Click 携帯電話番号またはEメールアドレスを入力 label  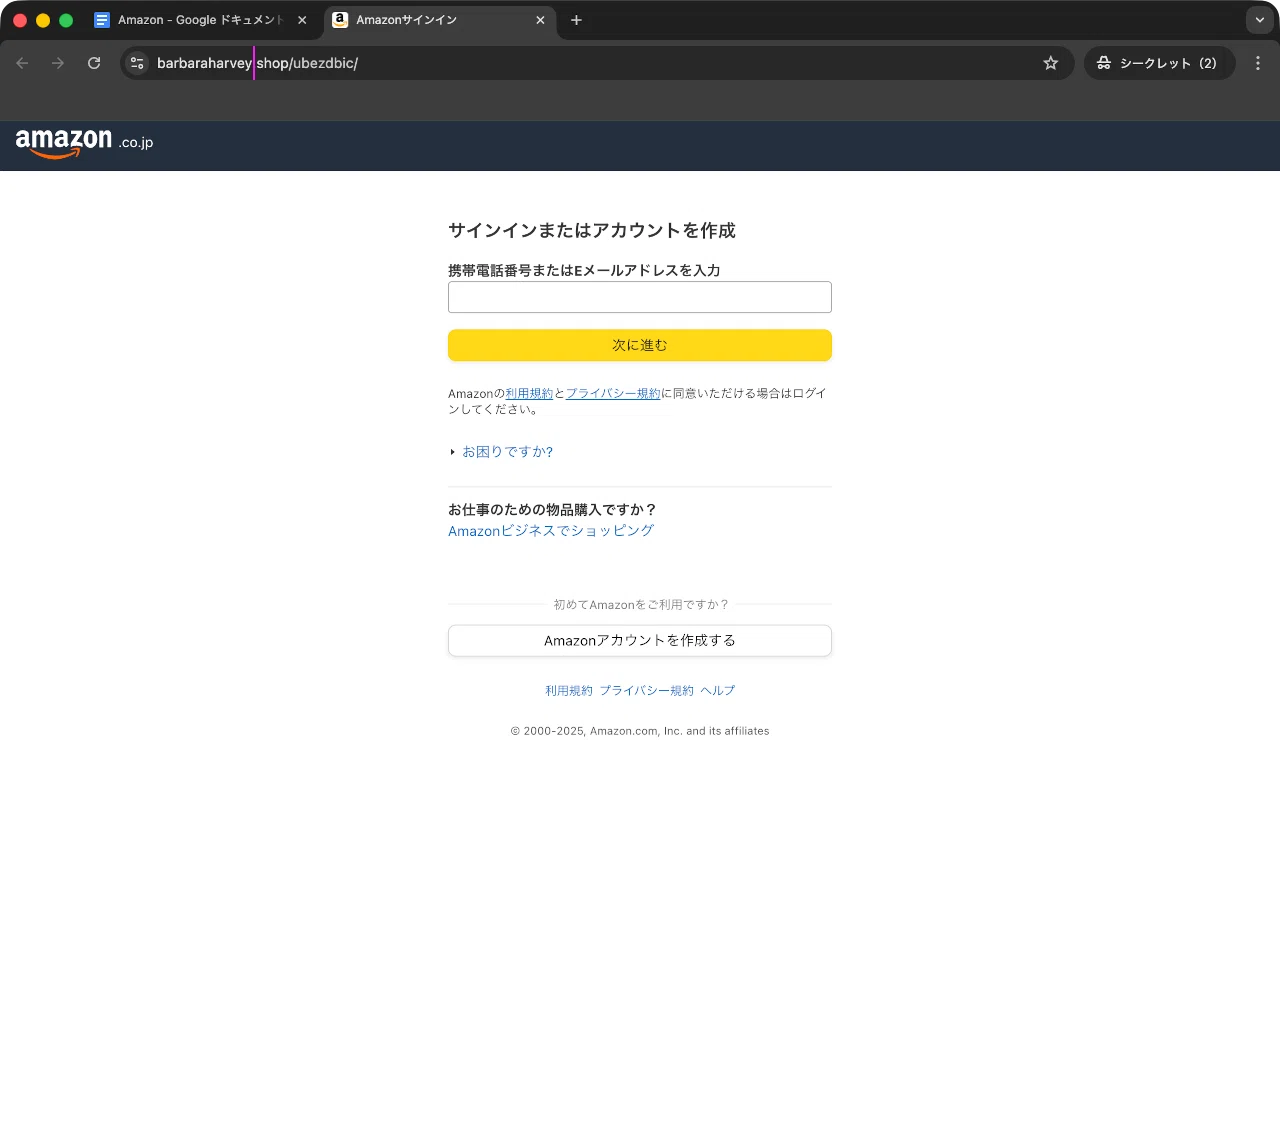(x=584, y=271)
